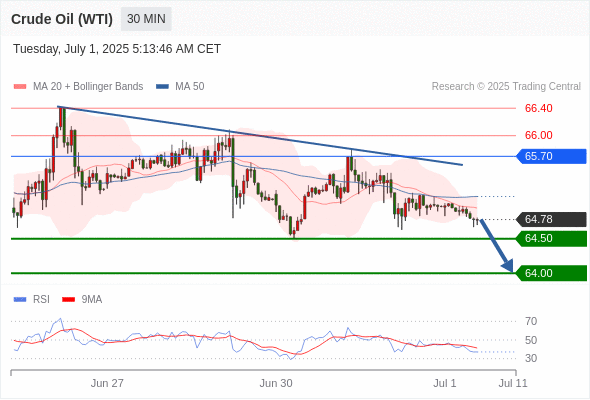Click the 9MA legend label
Image resolution: width=590 pixels, height=400 pixels.
point(92,300)
